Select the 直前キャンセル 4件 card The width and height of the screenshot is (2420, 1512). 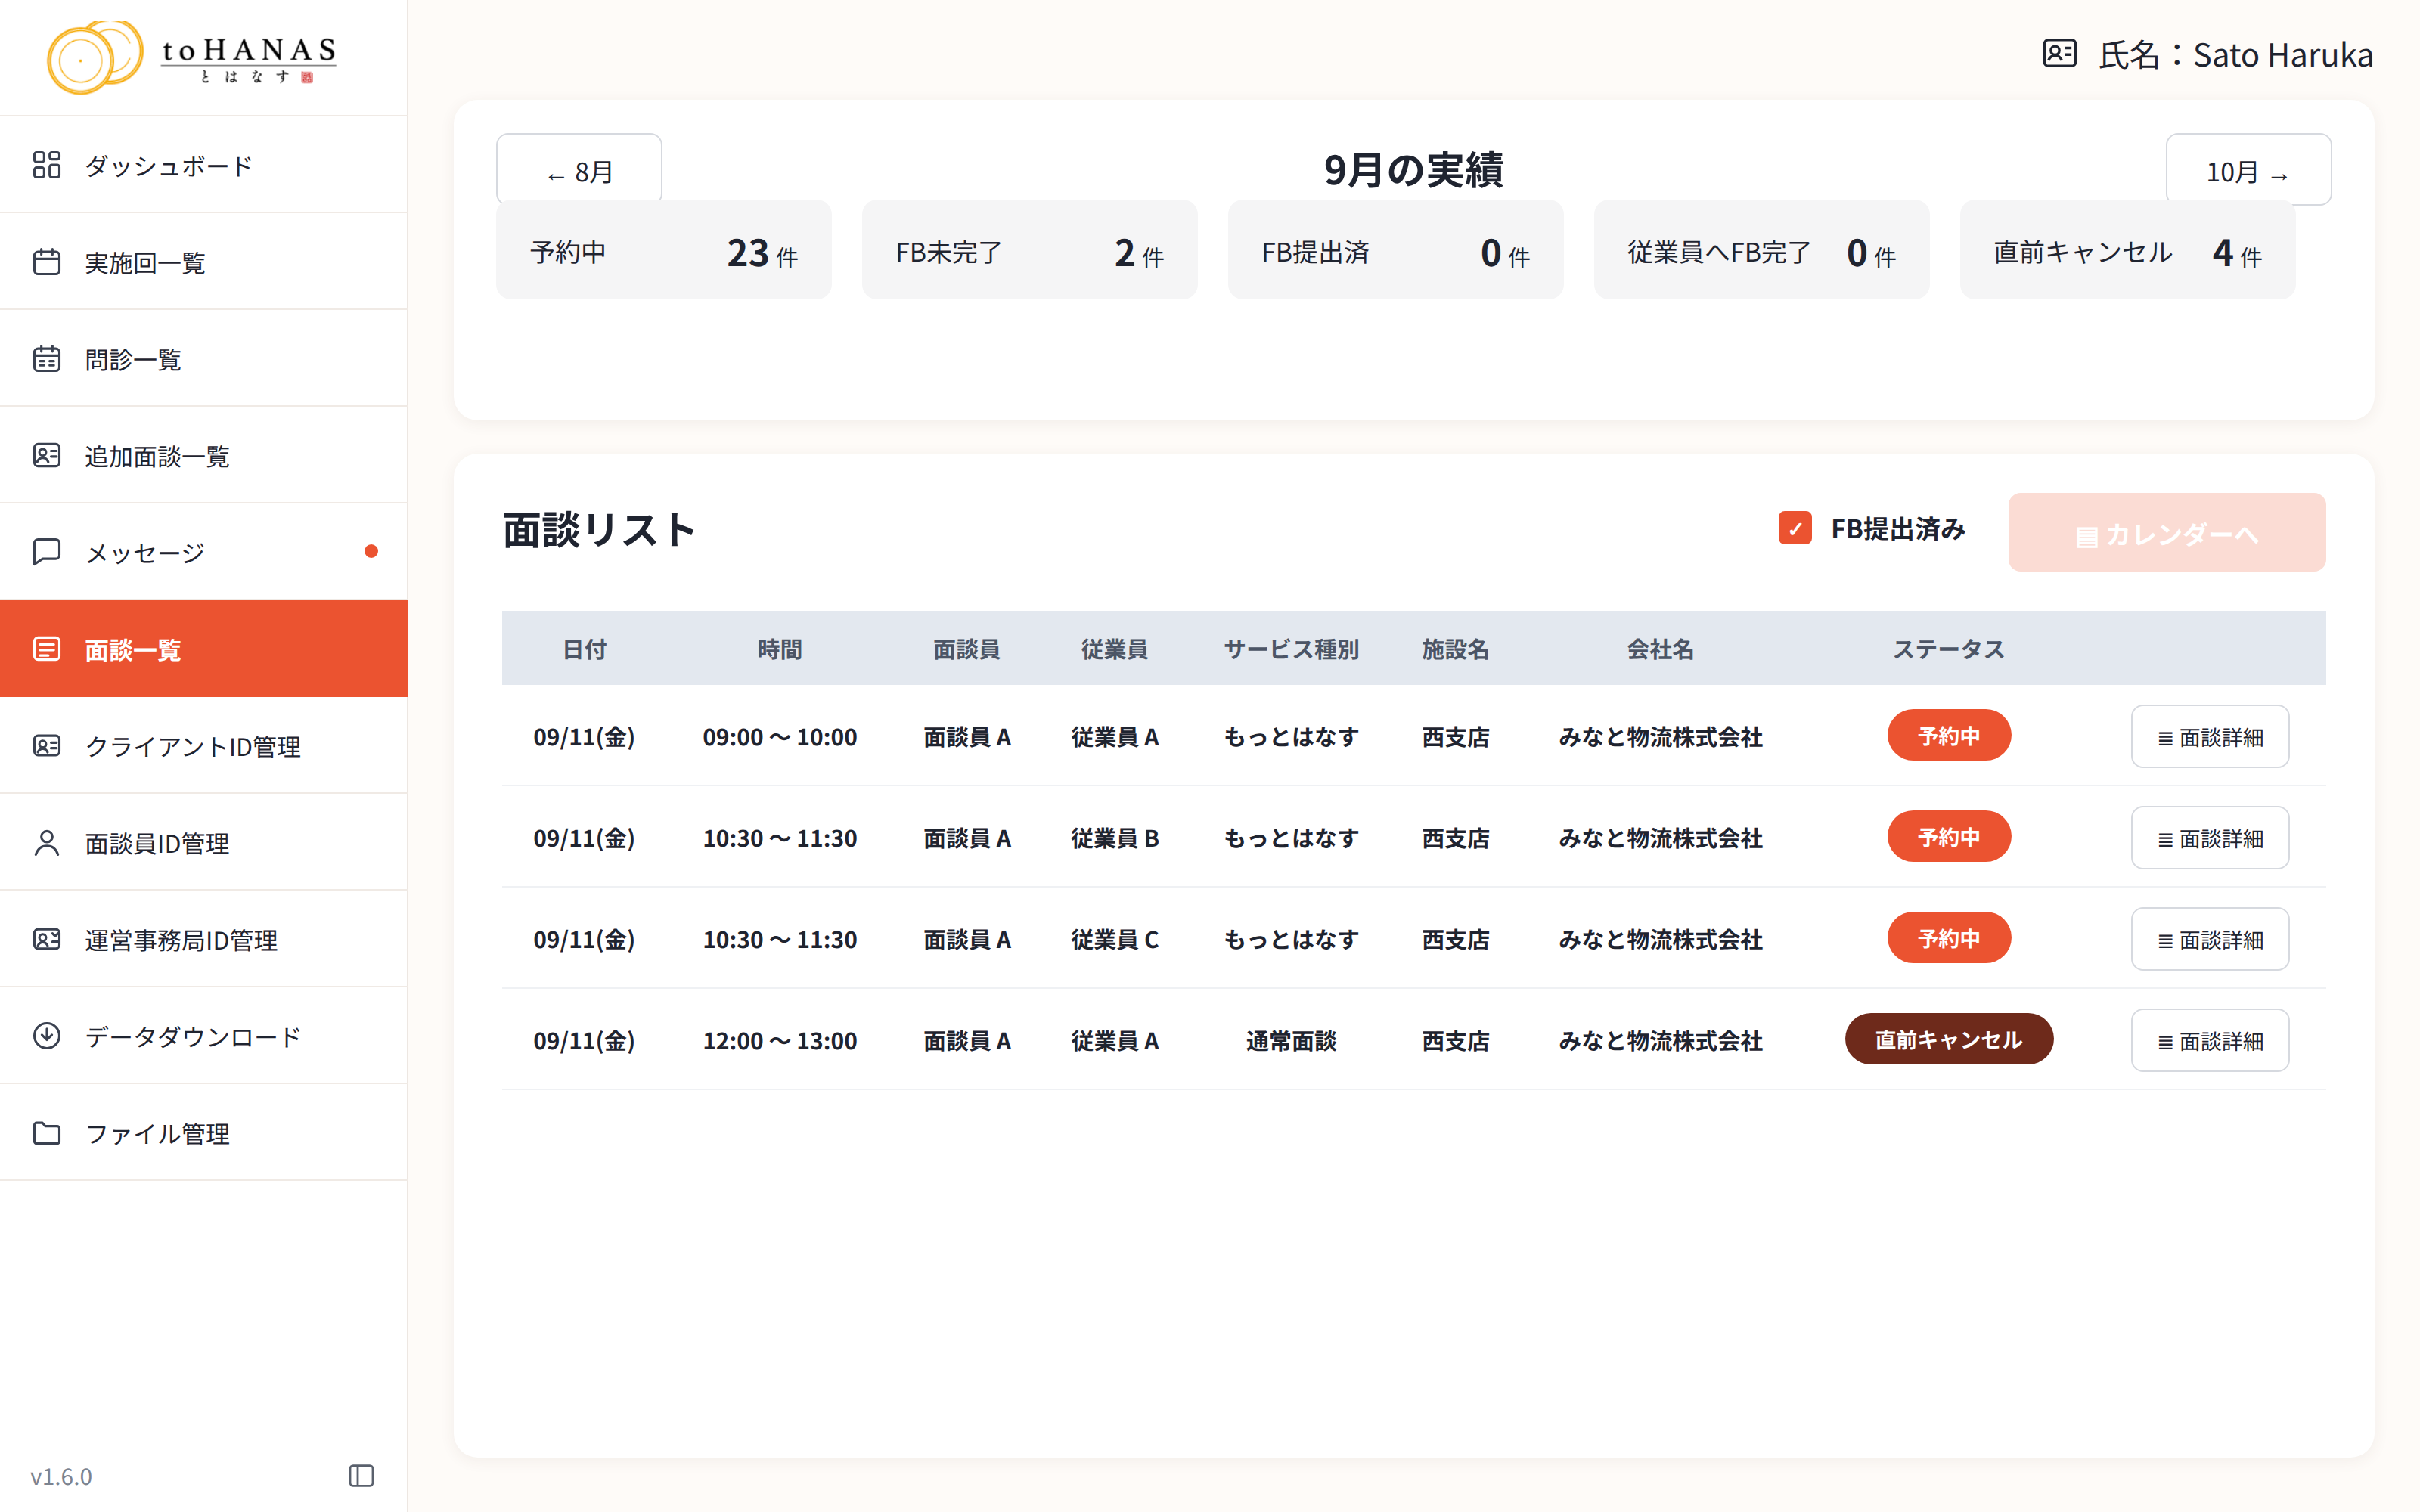[x=2127, y=250]
